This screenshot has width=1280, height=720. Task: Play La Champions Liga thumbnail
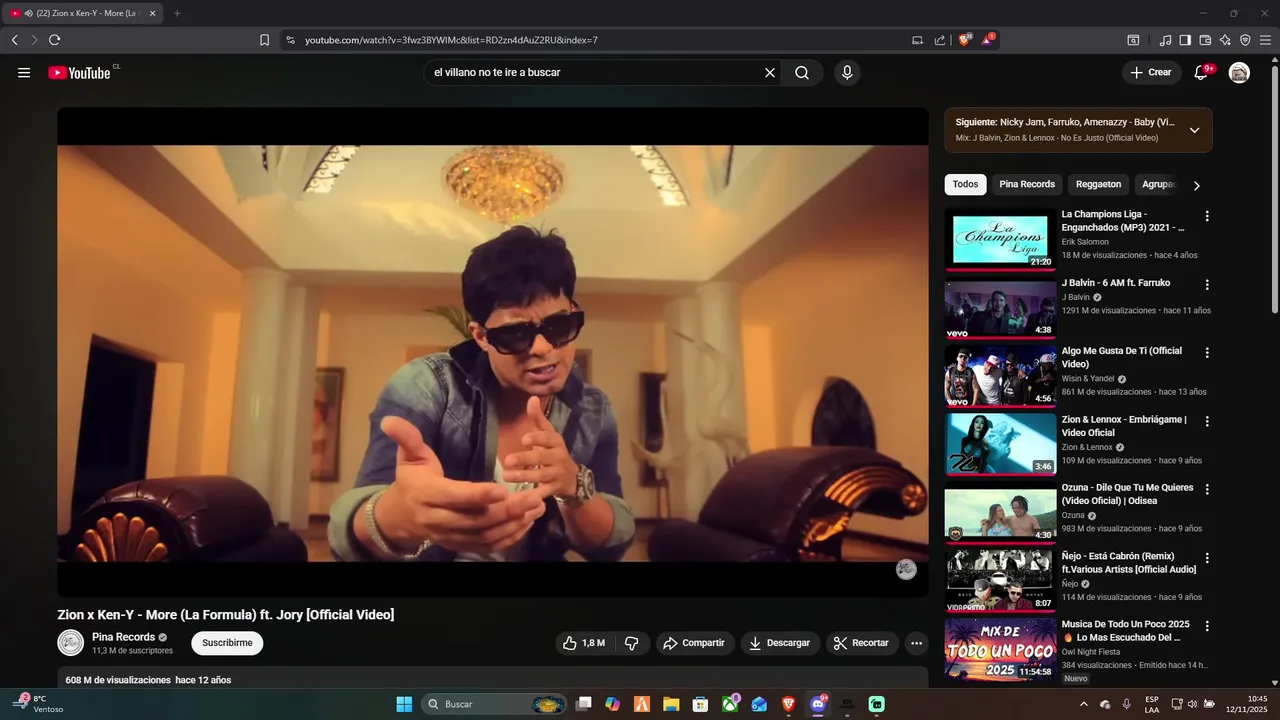click(1000, 239)
